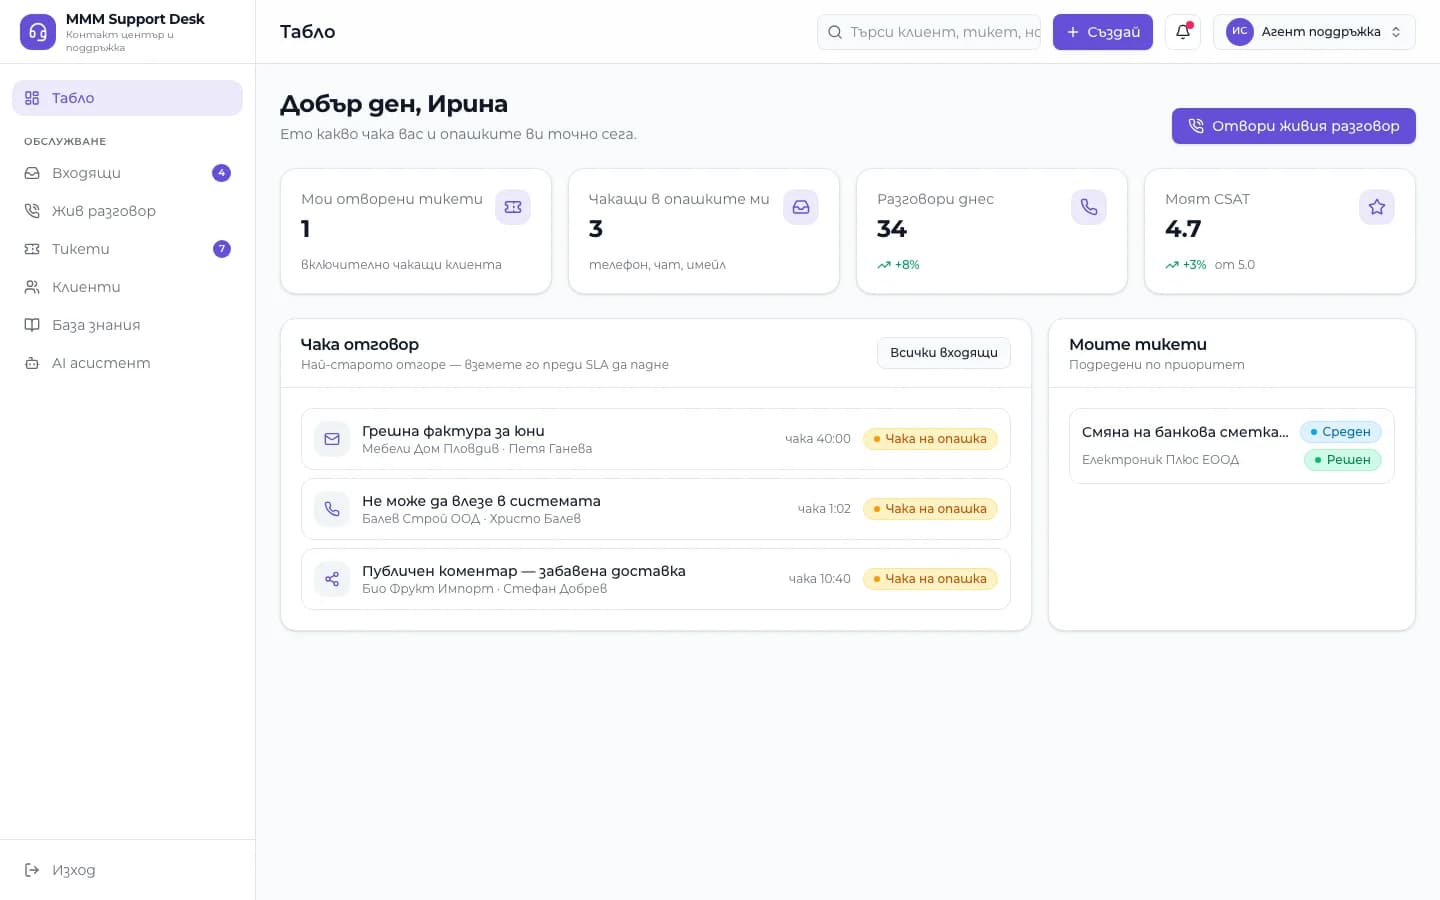Click the magnifier icon in the search box

point(835,32)
